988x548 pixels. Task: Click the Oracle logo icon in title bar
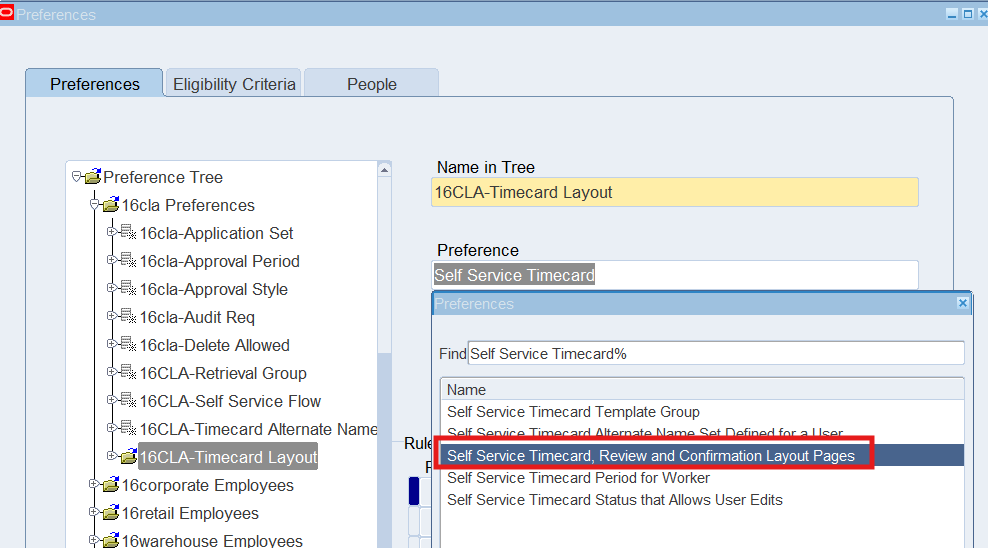click(8, 14)
